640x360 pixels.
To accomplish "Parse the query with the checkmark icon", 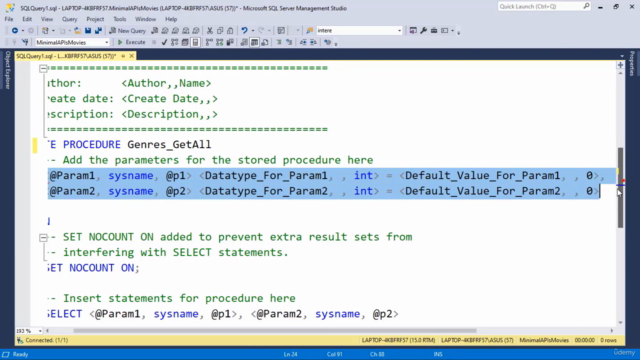I will 164,42.
